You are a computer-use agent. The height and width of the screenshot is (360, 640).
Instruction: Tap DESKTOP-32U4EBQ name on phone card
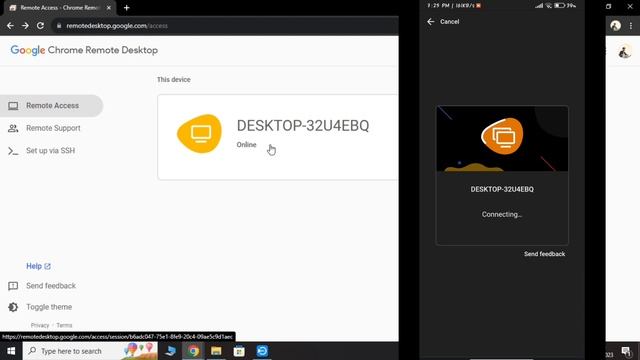coord(502,189)
